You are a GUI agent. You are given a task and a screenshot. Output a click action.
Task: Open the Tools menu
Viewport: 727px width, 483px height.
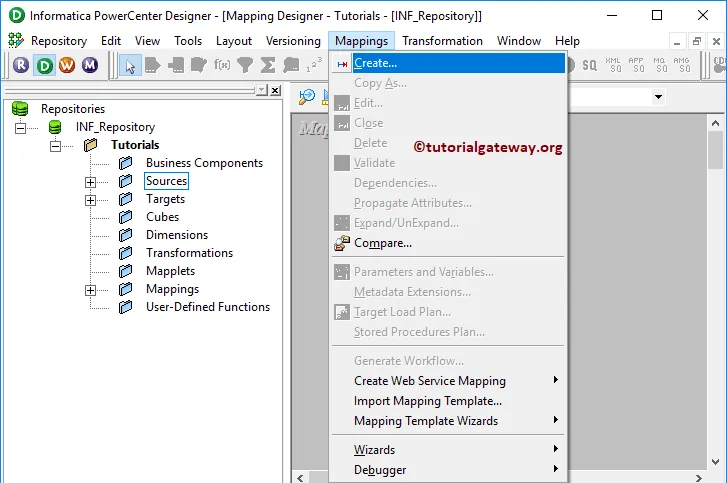coord(188,41)
